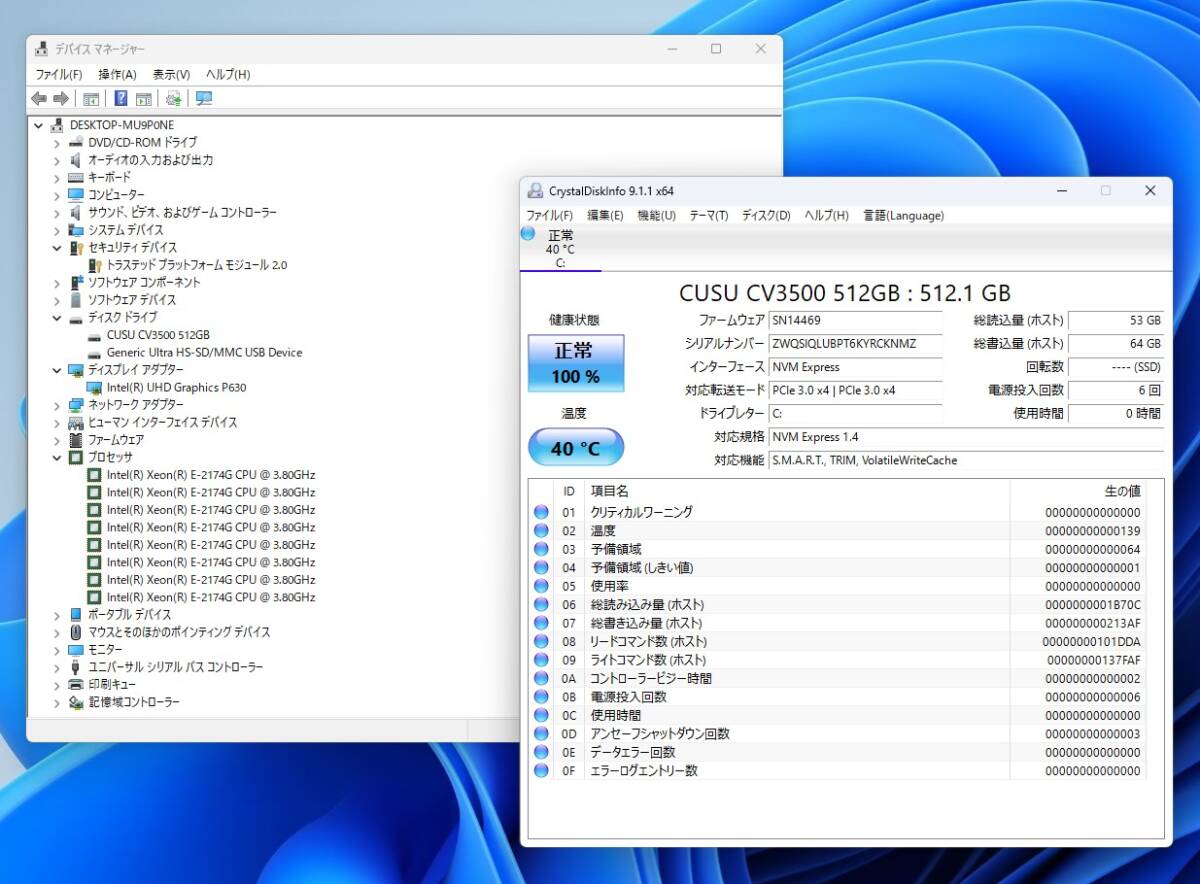This screenshot has width=1200, height=884.
Task: Click the 印刷キュー printer category icon
Action: click(76, 685)
